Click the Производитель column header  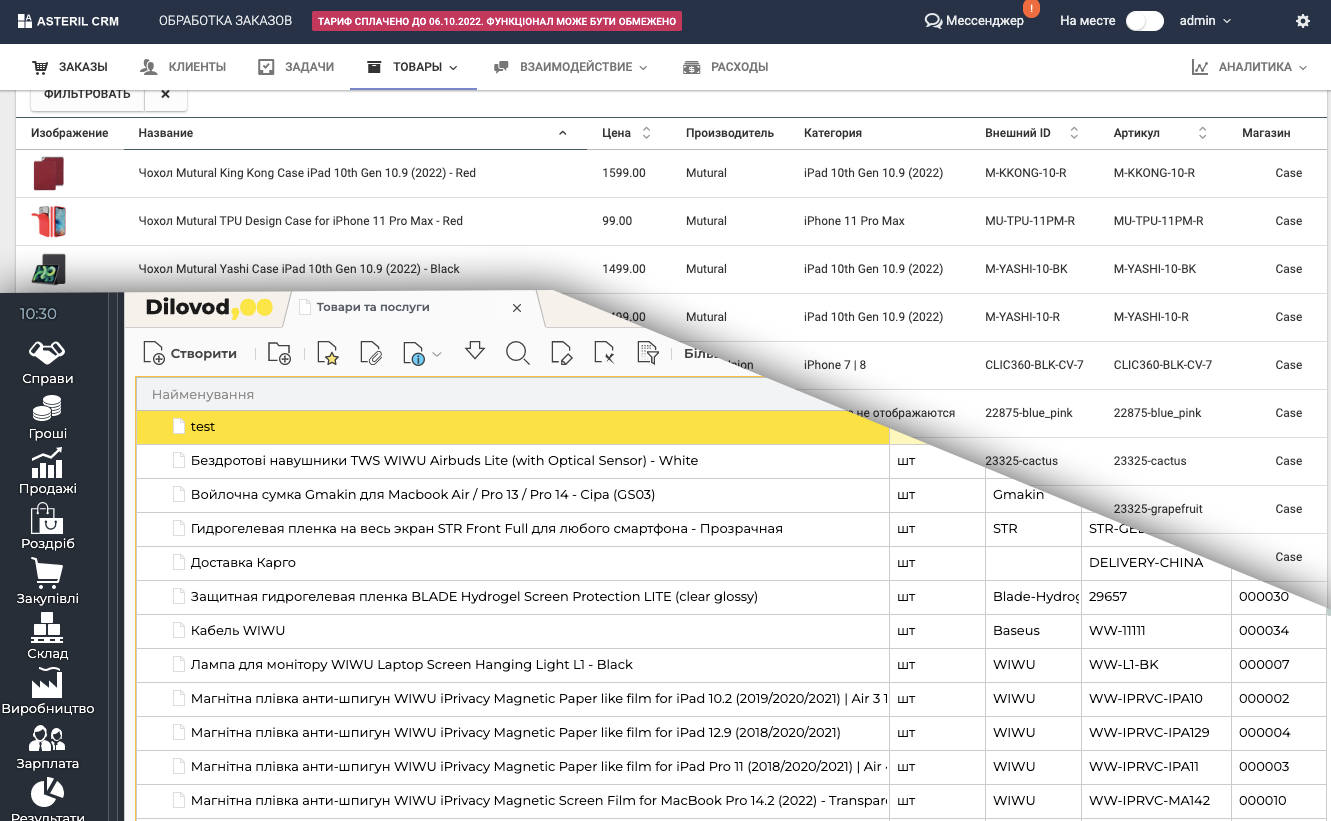[x=730, y=133]
